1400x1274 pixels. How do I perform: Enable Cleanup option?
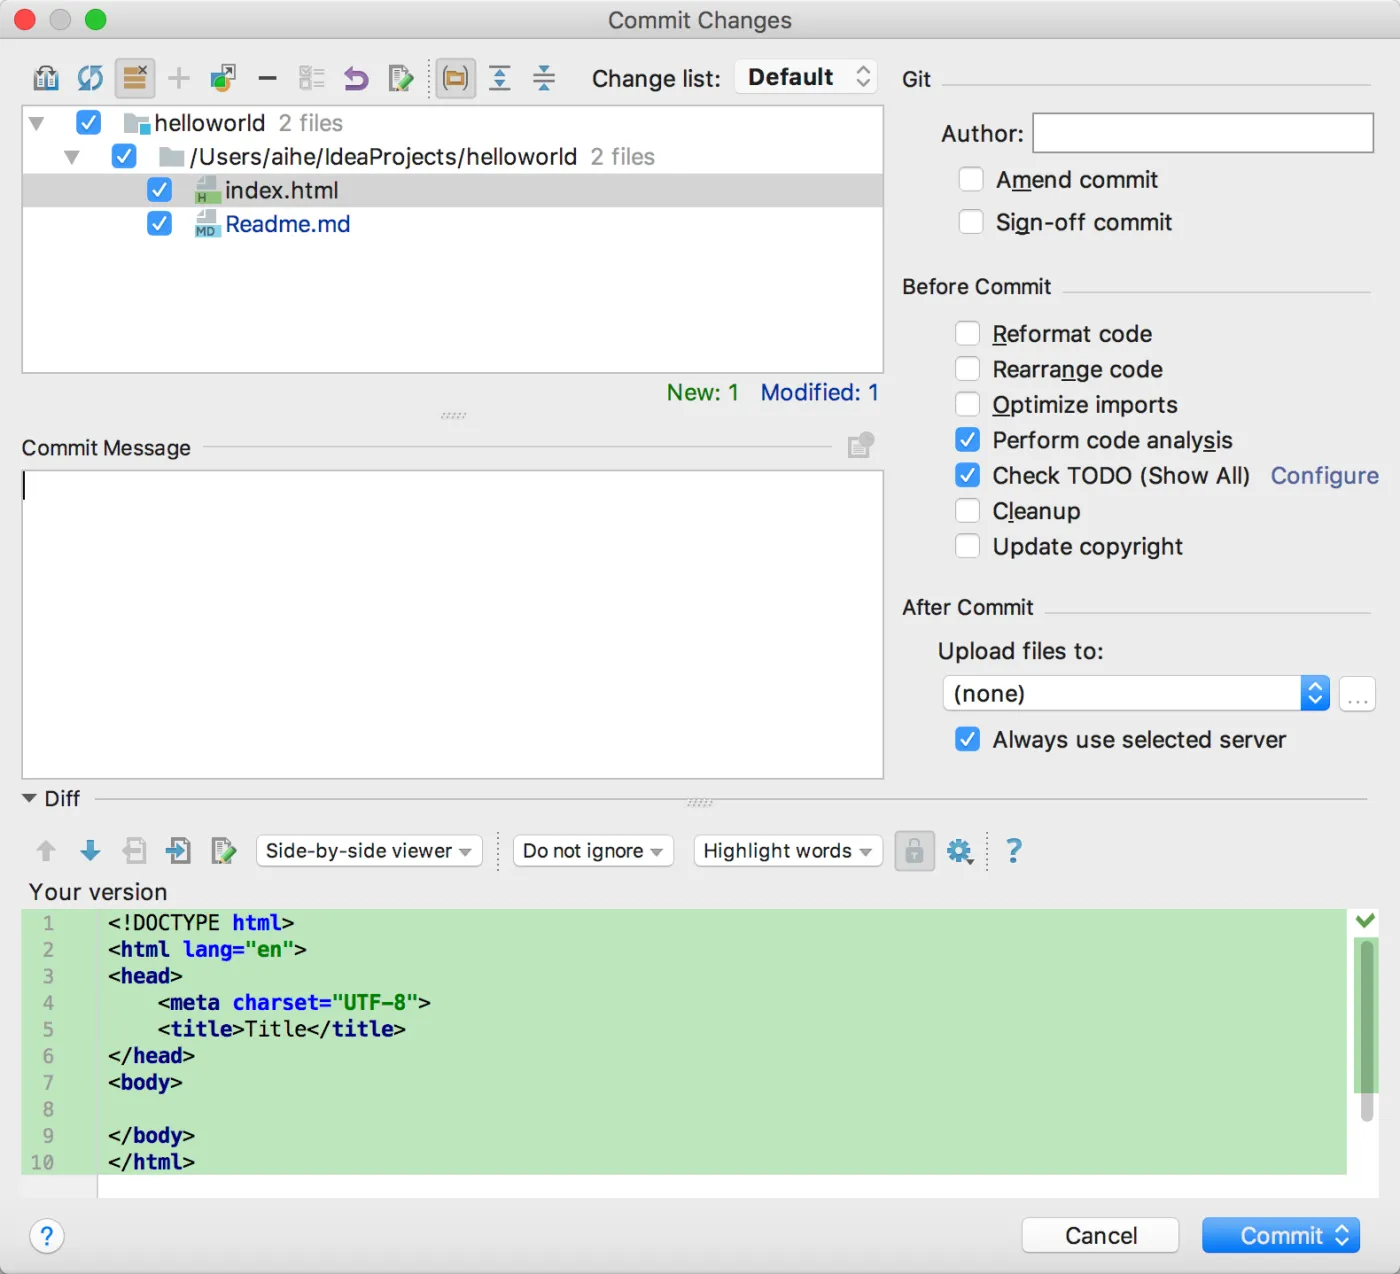967,510
